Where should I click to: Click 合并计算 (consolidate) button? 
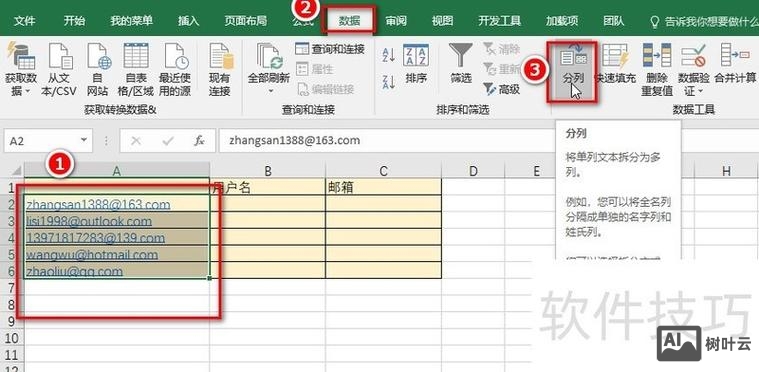[x=735, y=64]
